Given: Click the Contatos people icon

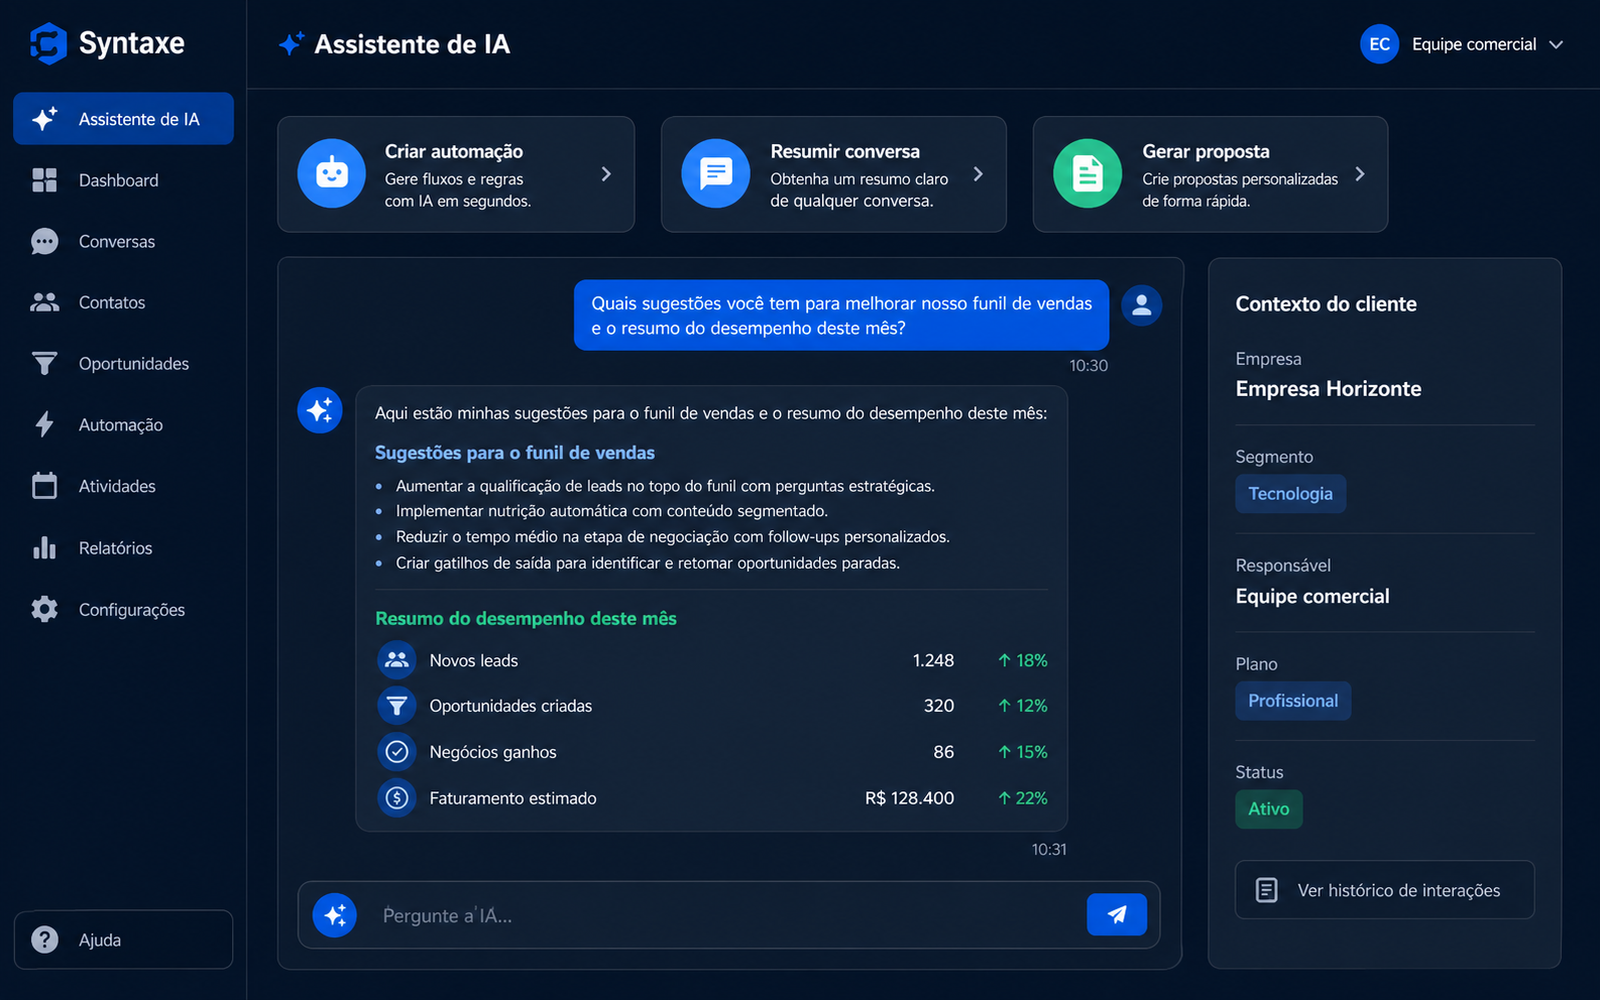Looking at the screenshot, I should pyautogui.click(x=44, y=302).
